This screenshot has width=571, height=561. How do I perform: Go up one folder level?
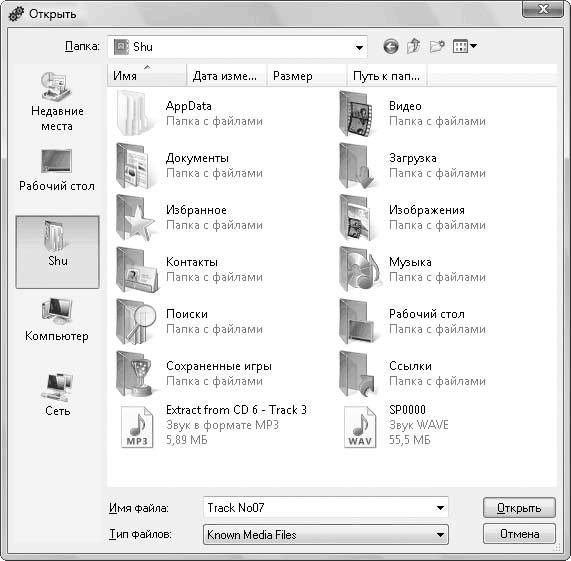pos(414,46)
